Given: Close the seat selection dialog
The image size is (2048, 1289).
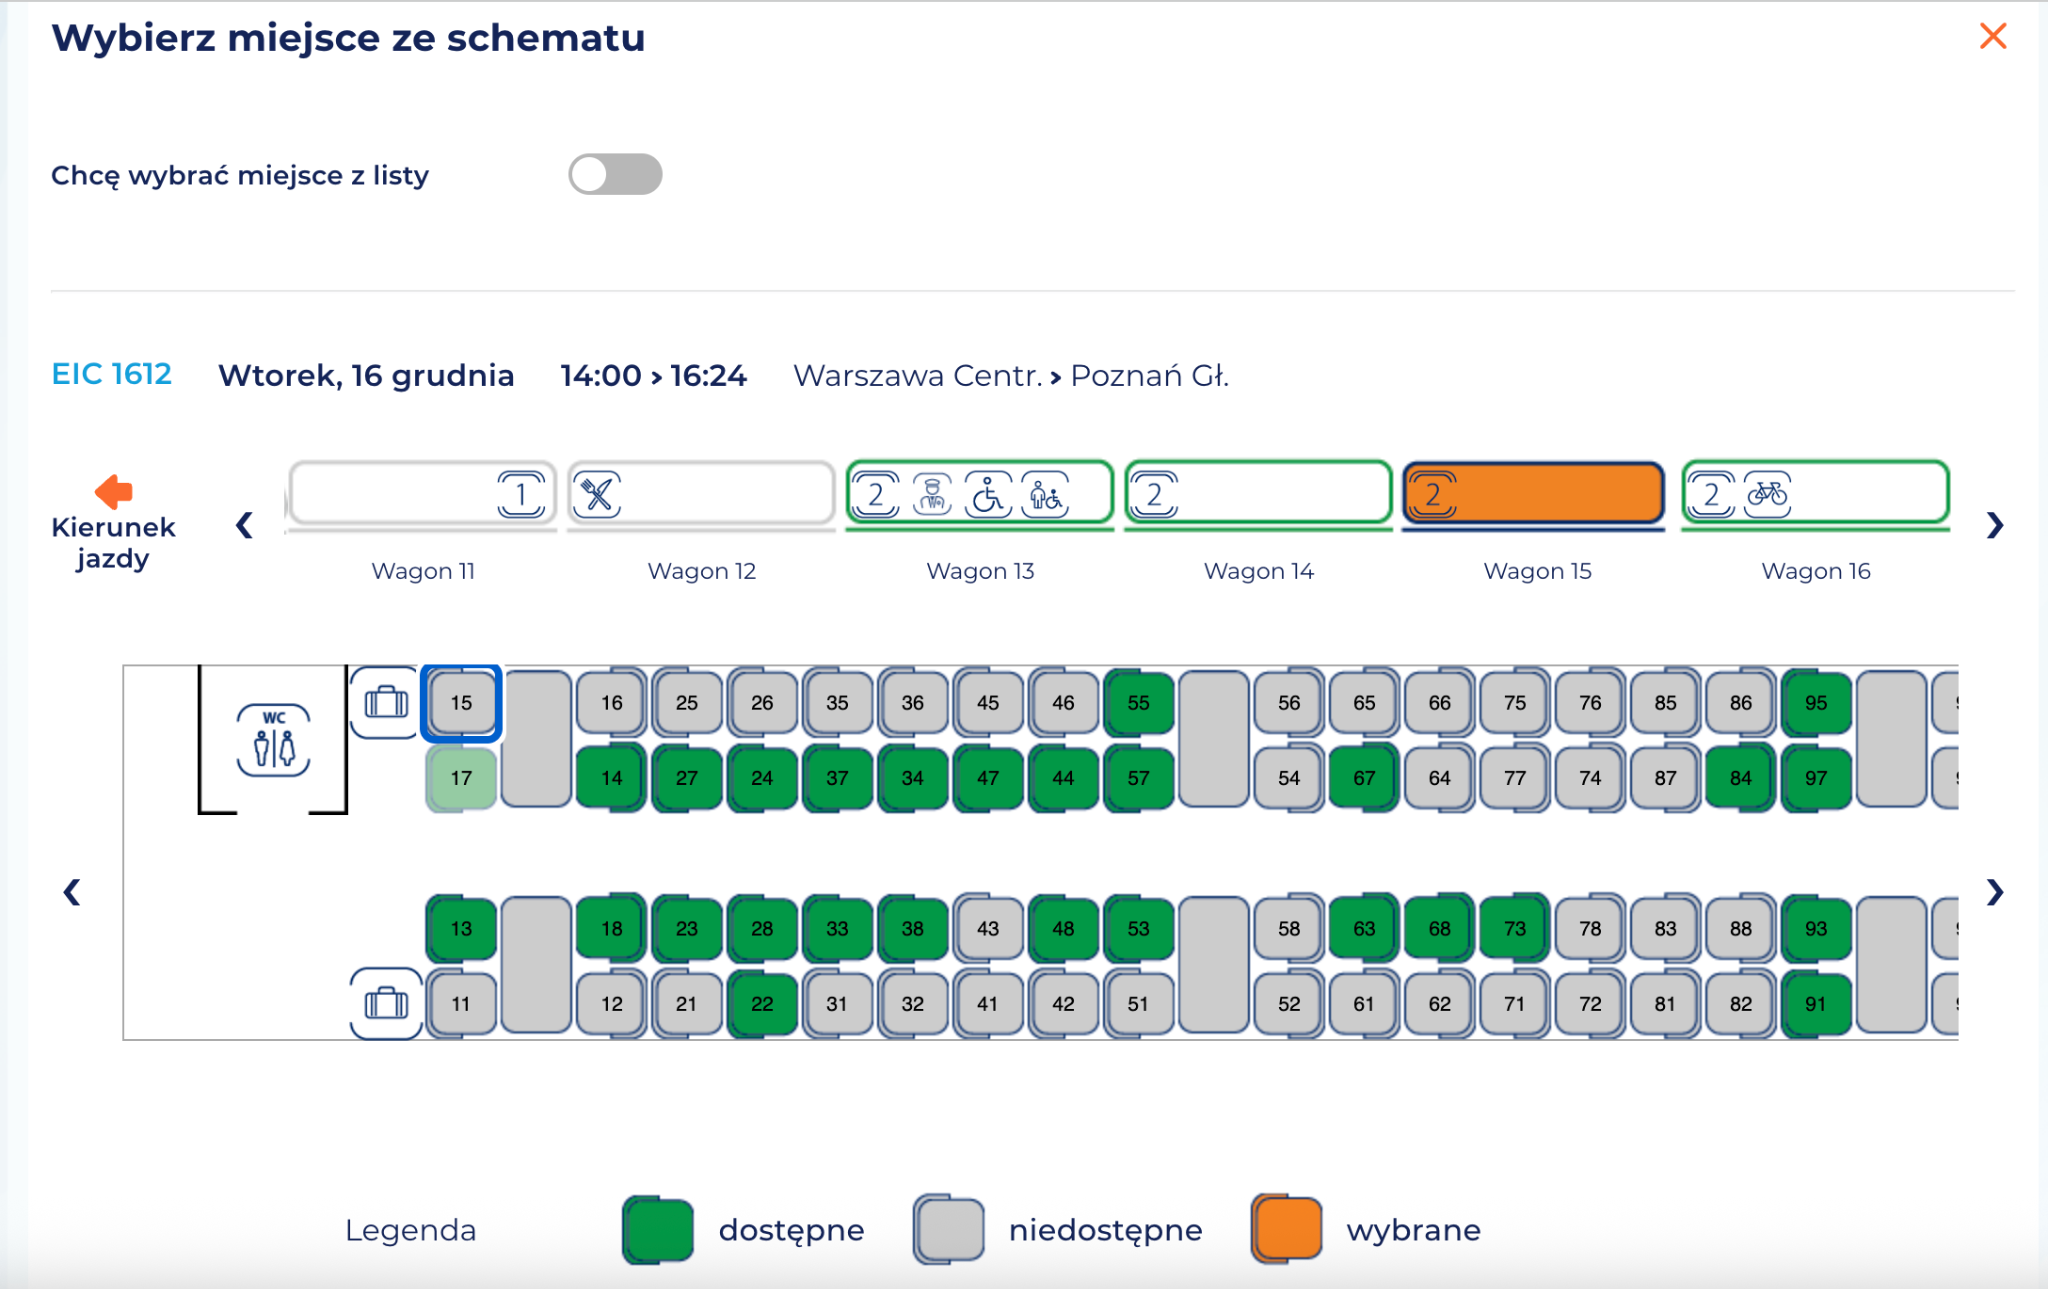Looking at the screenshot, I should (1992, 36).
